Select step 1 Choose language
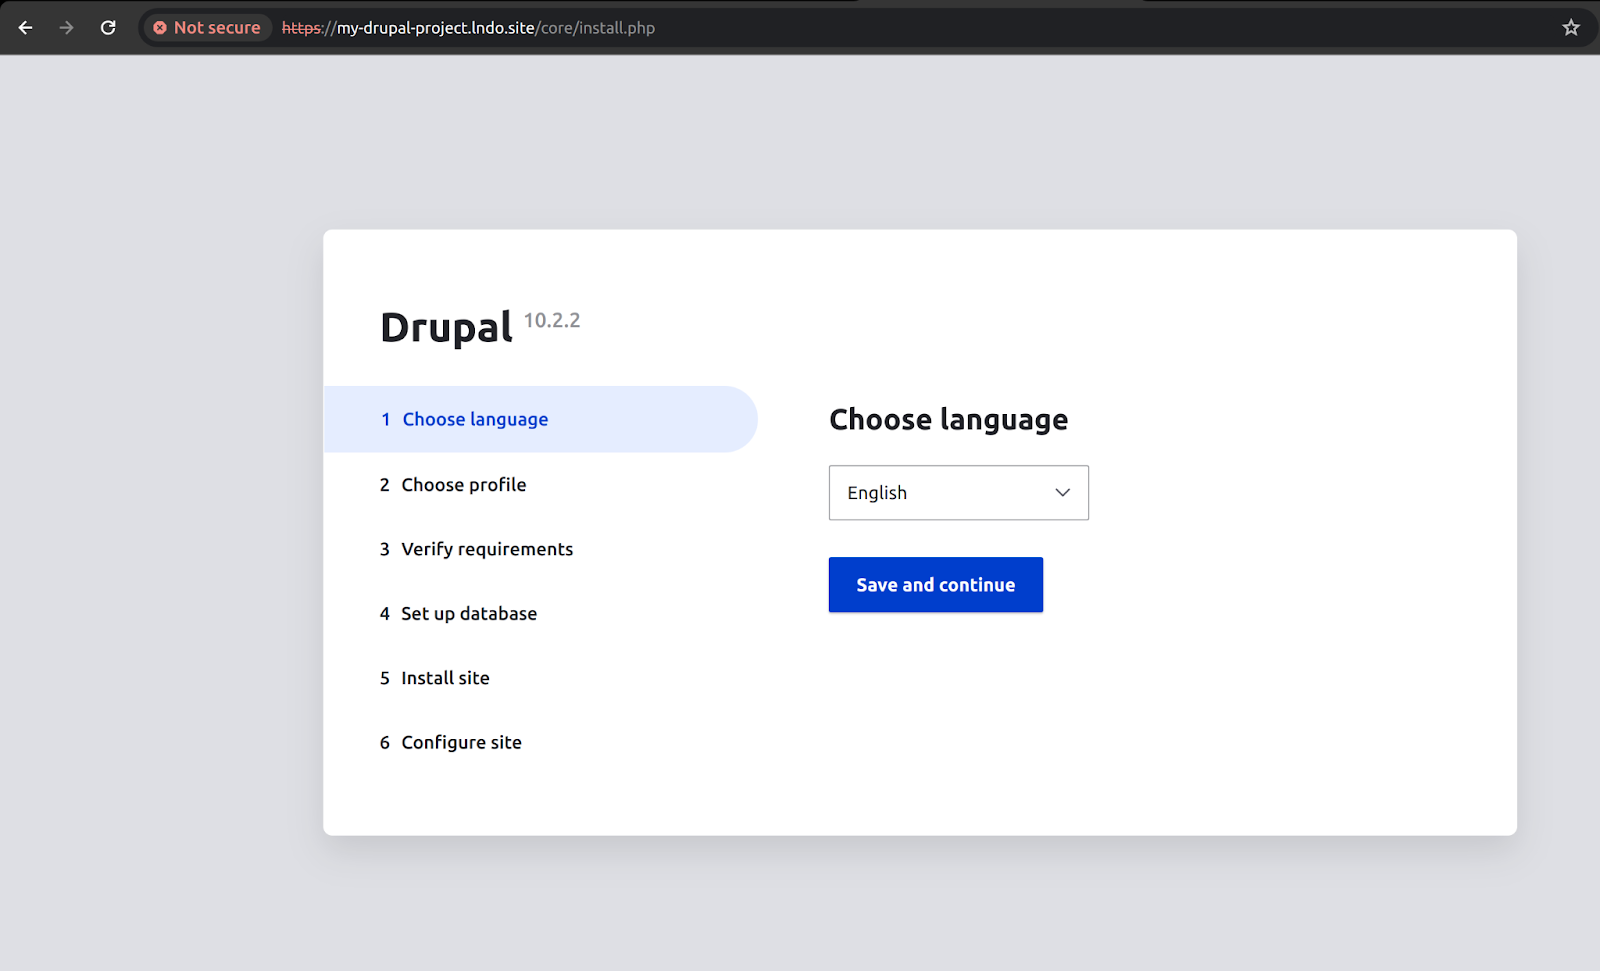Screen dimensions: 1600x971 540,419
